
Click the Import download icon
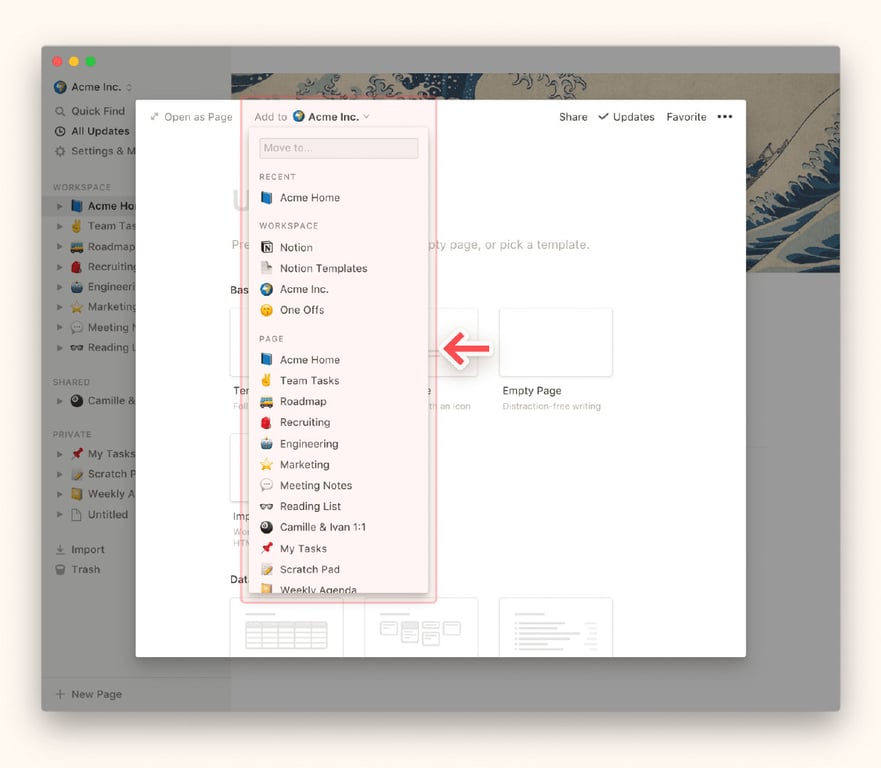tap(60, 549)
